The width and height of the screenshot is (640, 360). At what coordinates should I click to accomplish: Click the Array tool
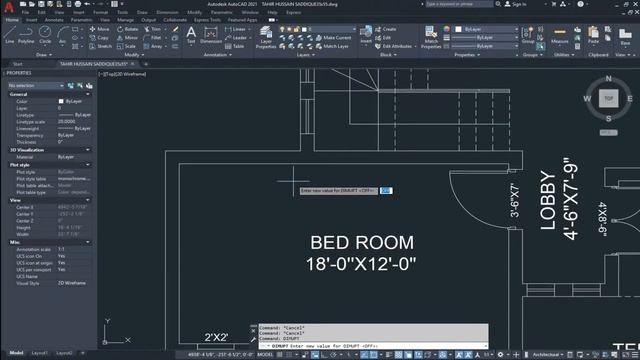(x=153, y=46)
